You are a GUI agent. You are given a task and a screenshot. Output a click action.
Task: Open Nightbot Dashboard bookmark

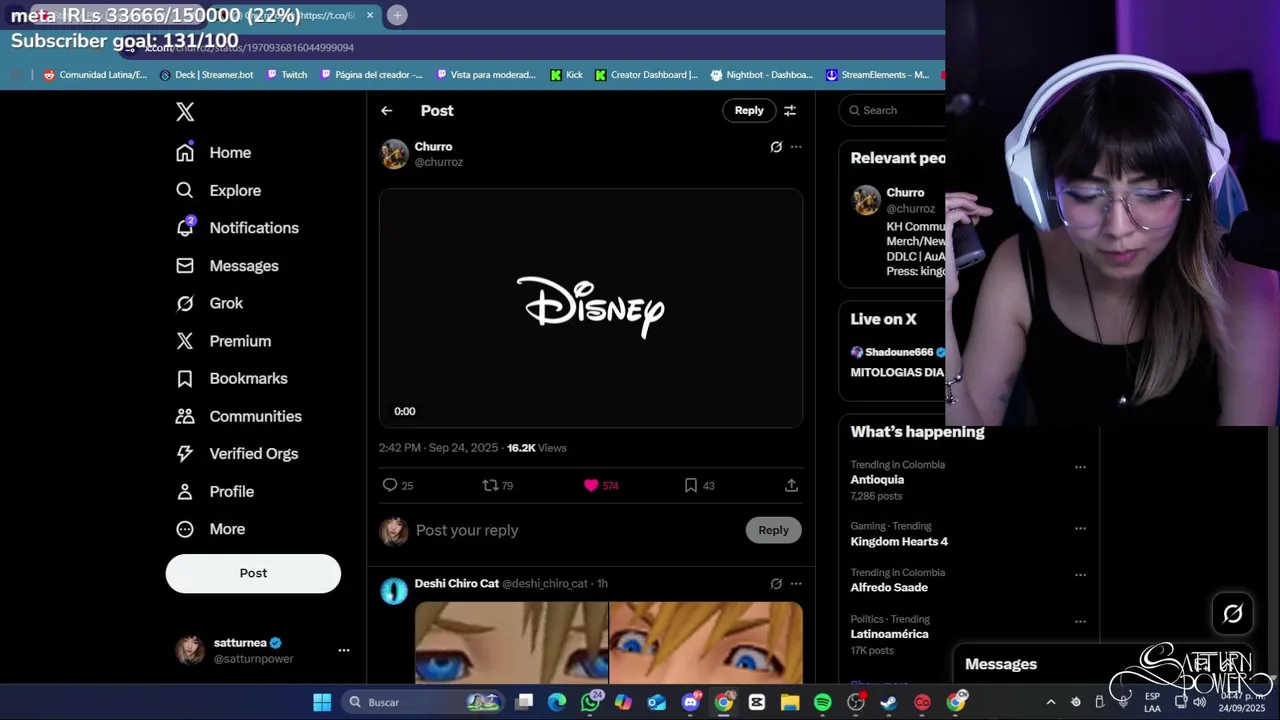pos(762,75)
